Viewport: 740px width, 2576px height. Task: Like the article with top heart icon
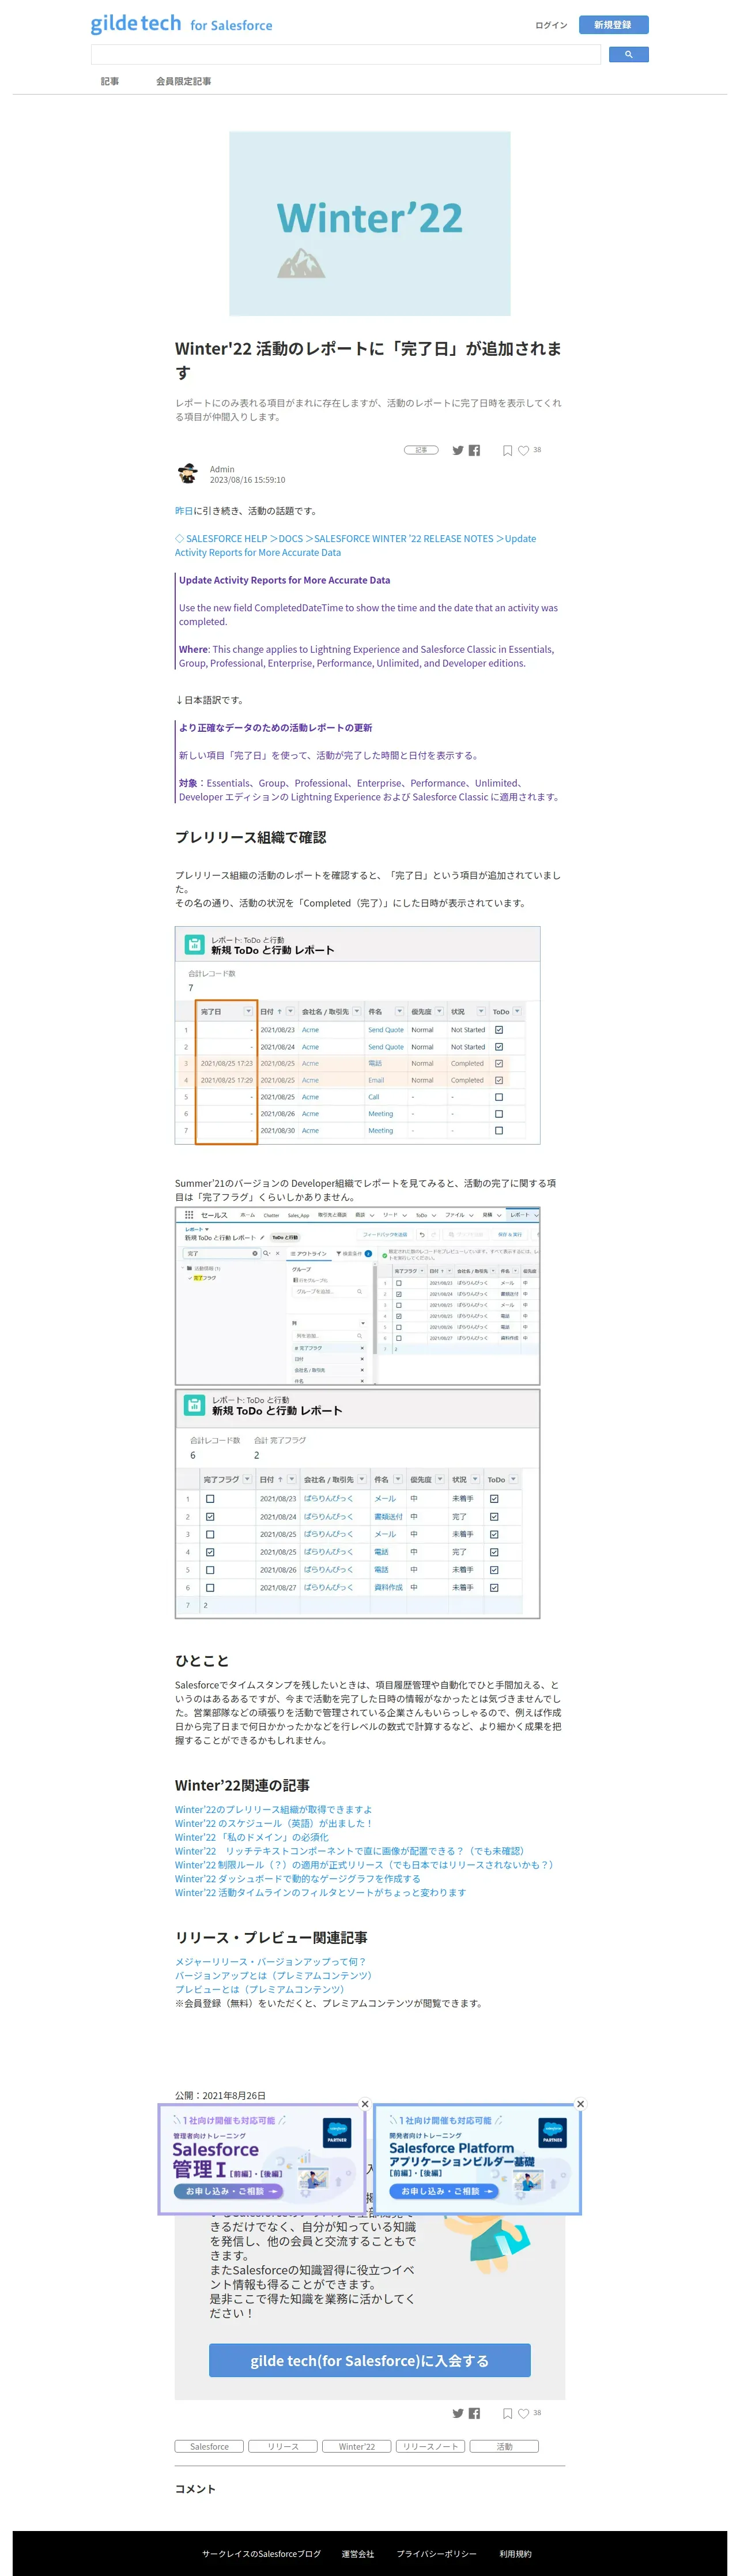(523, 450)
